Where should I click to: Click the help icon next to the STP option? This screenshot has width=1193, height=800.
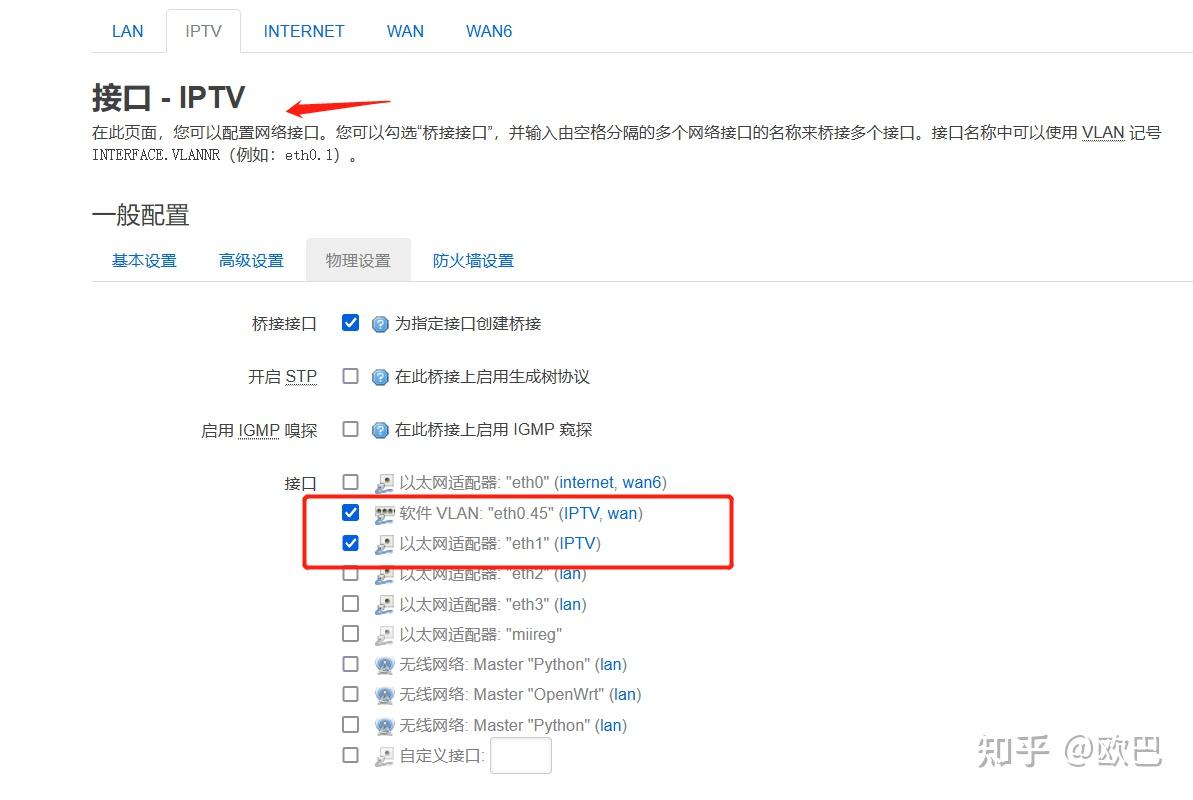[379, 375]
